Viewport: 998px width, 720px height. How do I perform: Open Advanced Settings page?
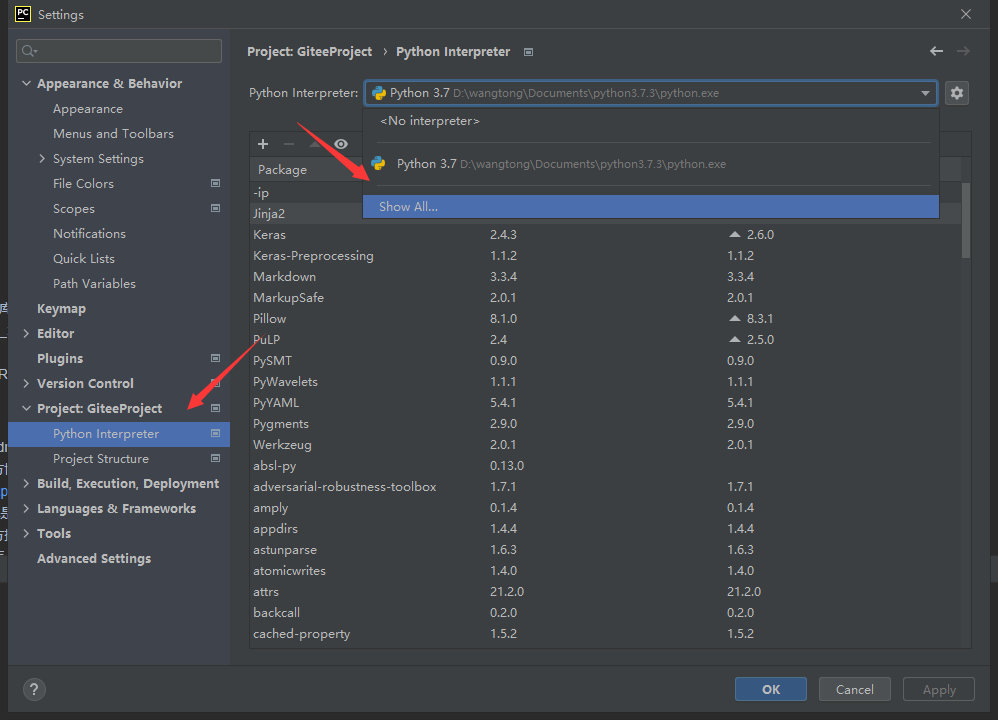pos(94,558)
